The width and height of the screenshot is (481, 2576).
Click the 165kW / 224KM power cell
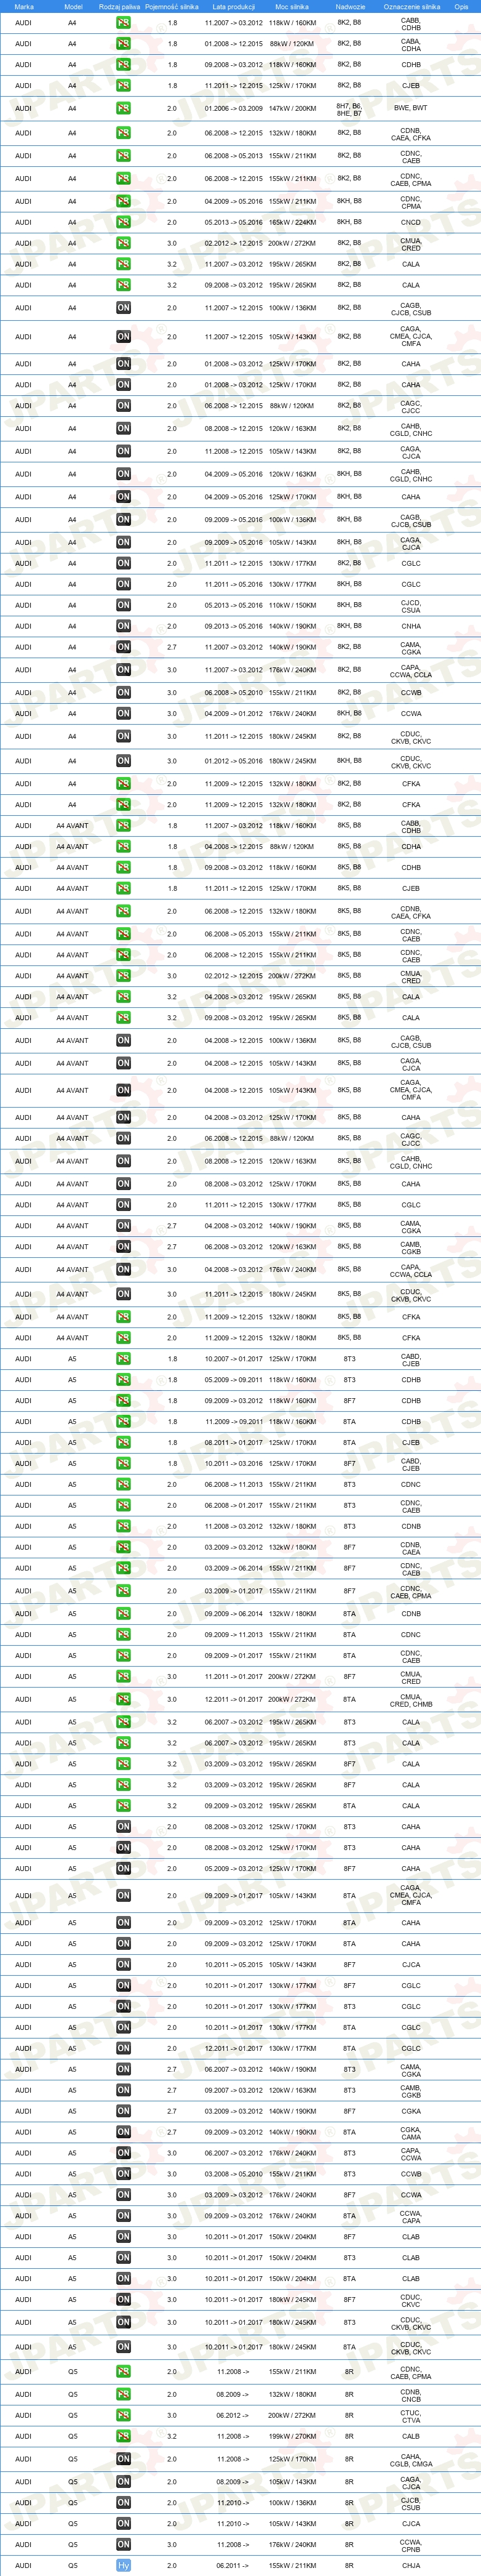coord(292,222)
